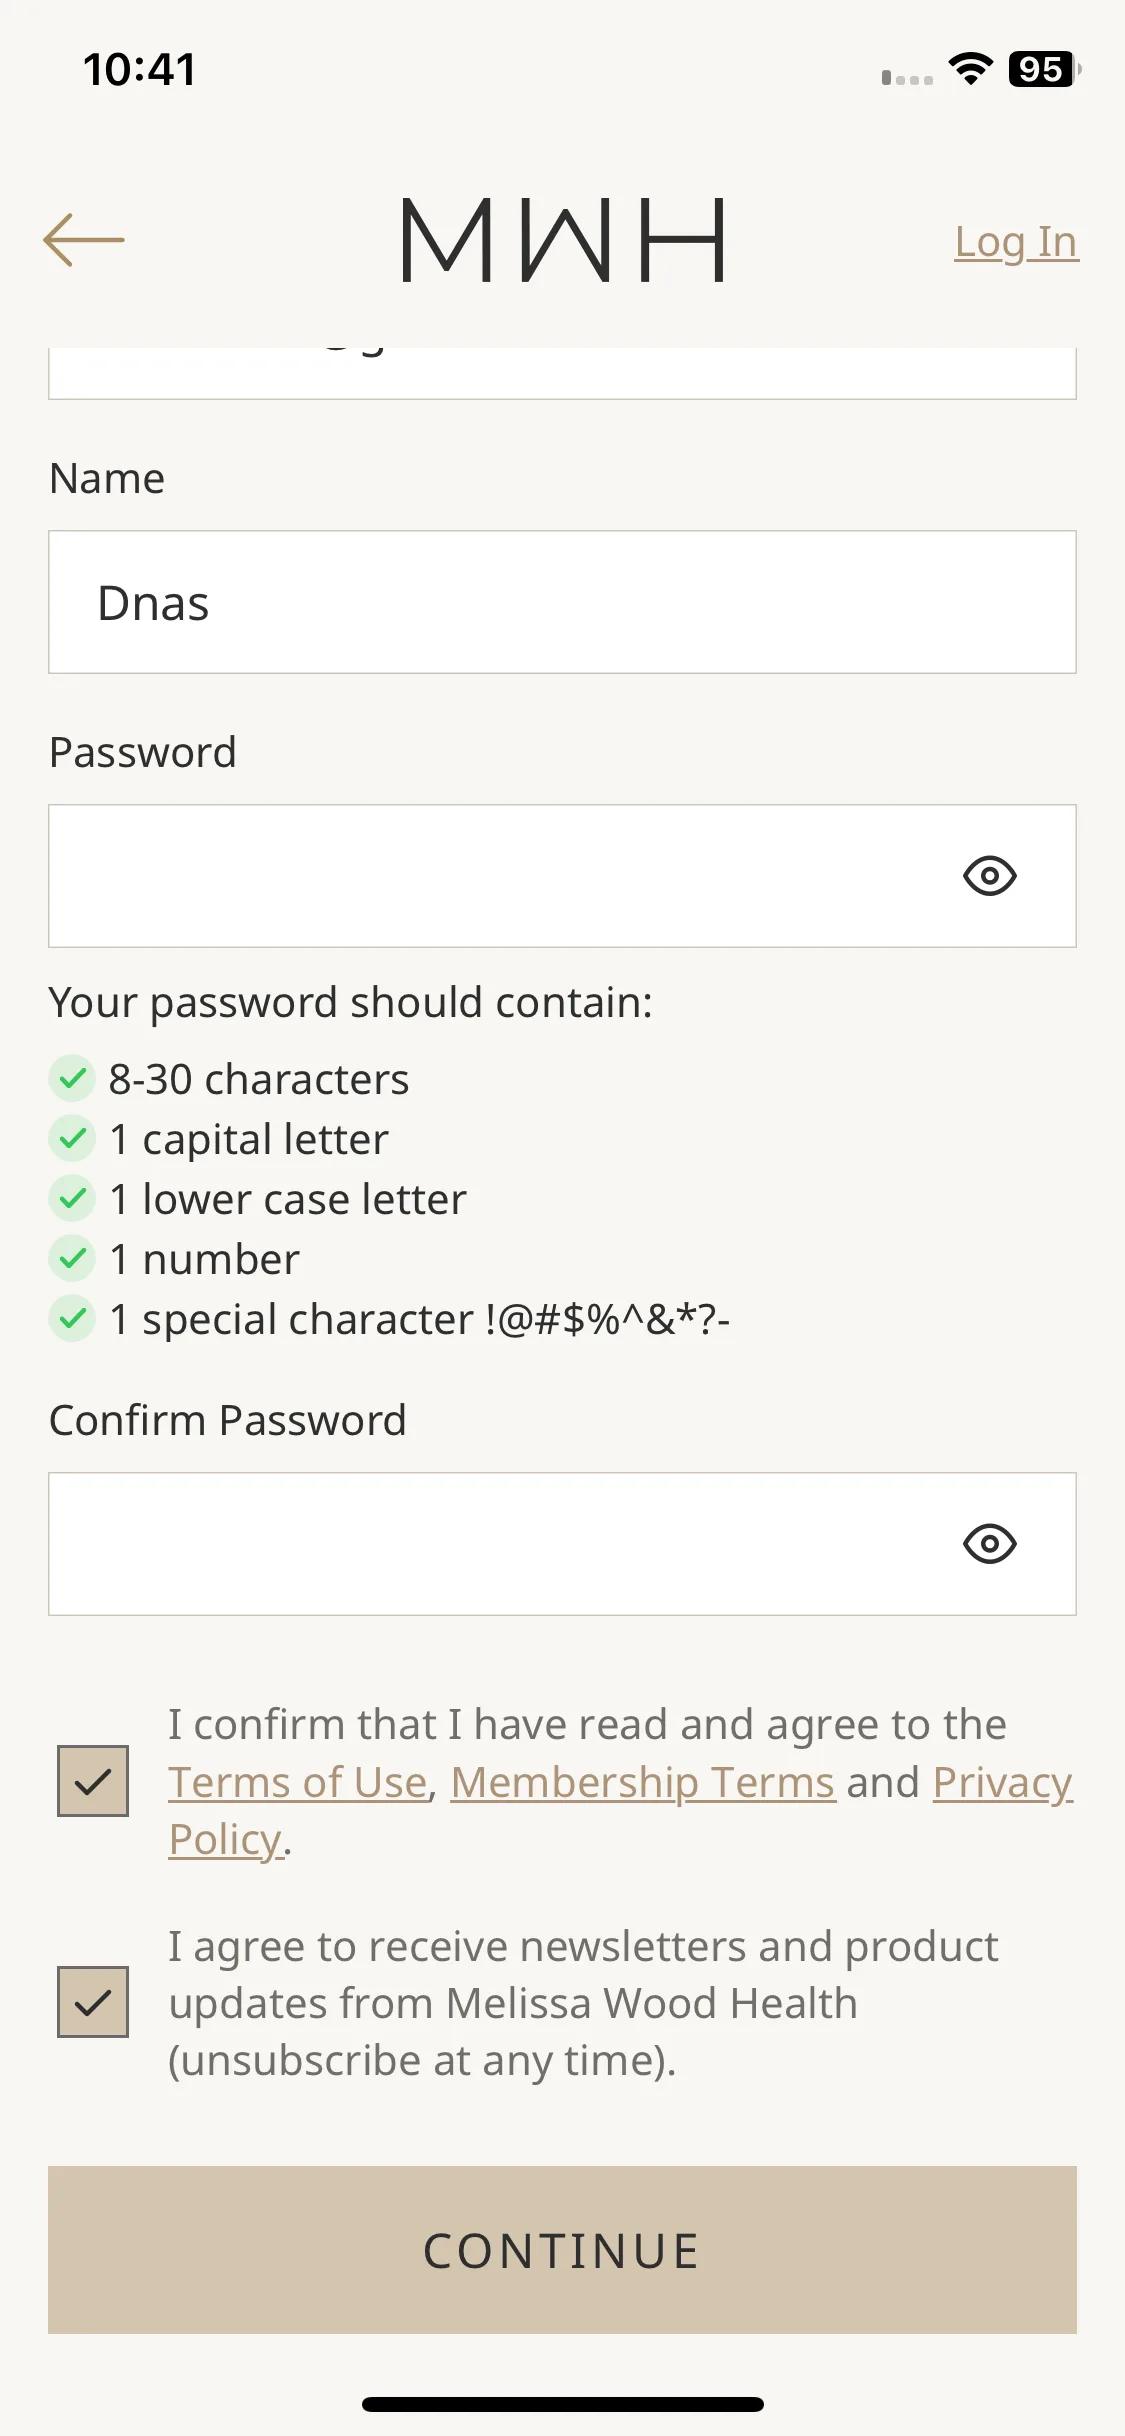Tap the CONTINUE button
This screenshot has width=1125, height=2436.
pos(562,2250)
